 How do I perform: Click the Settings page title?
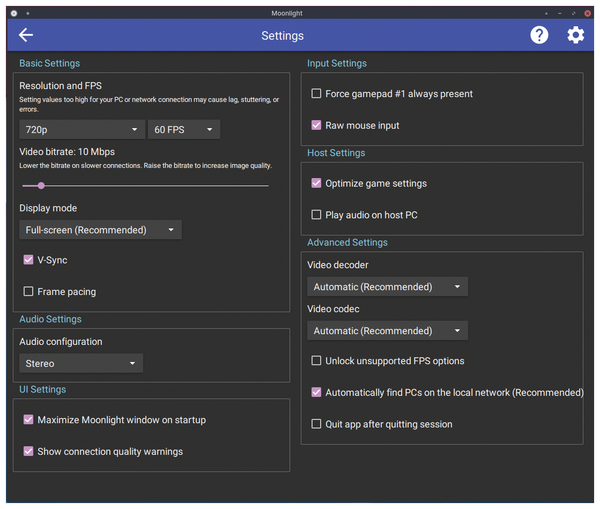point(282,36)
